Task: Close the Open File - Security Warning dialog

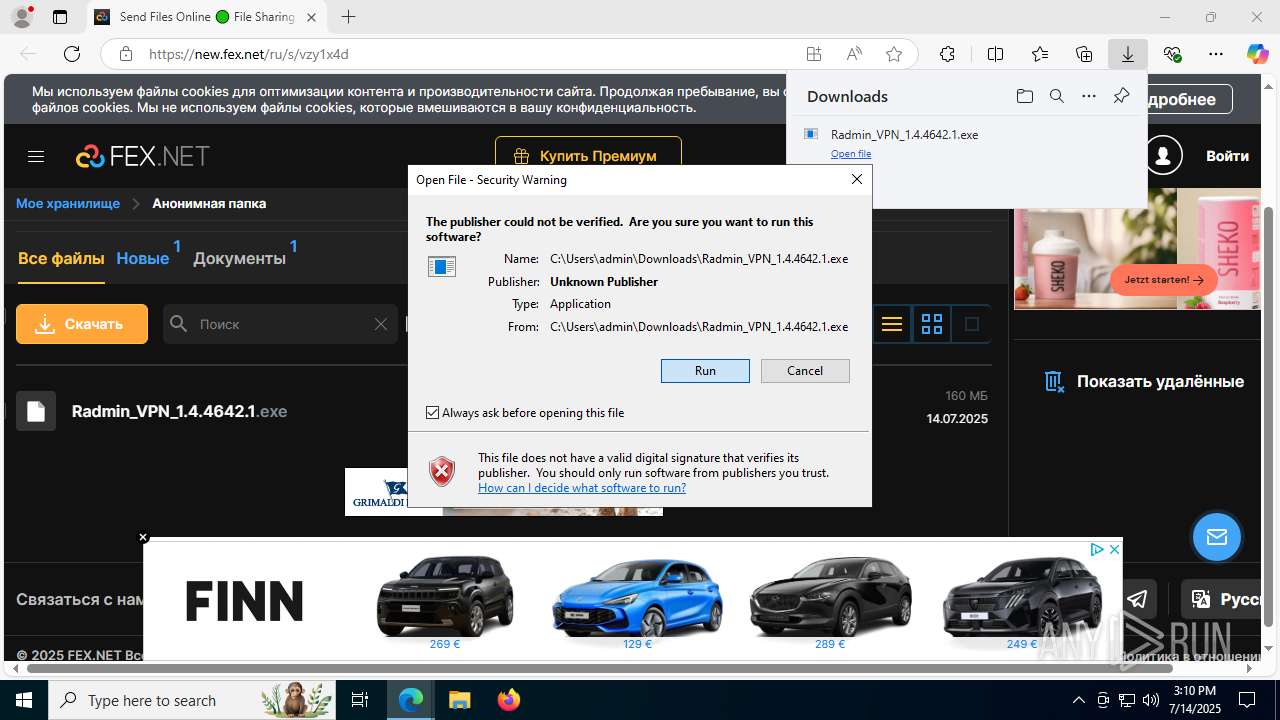Action: click(856, 180)
